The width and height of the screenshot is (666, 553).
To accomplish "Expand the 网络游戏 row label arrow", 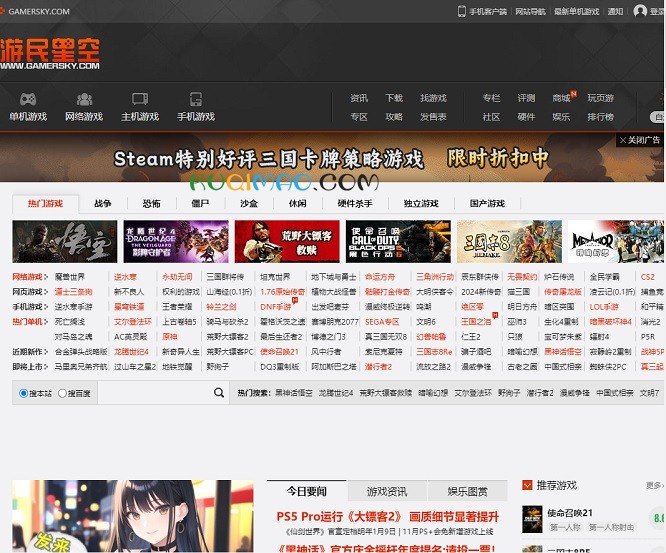I will (46, 277).
